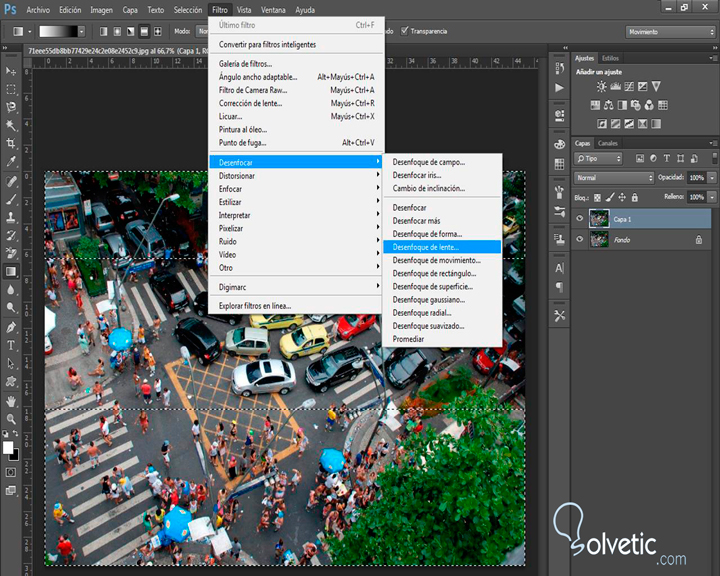Select the Magic Wand tool

pyautogui.click(x=11, y=125)
